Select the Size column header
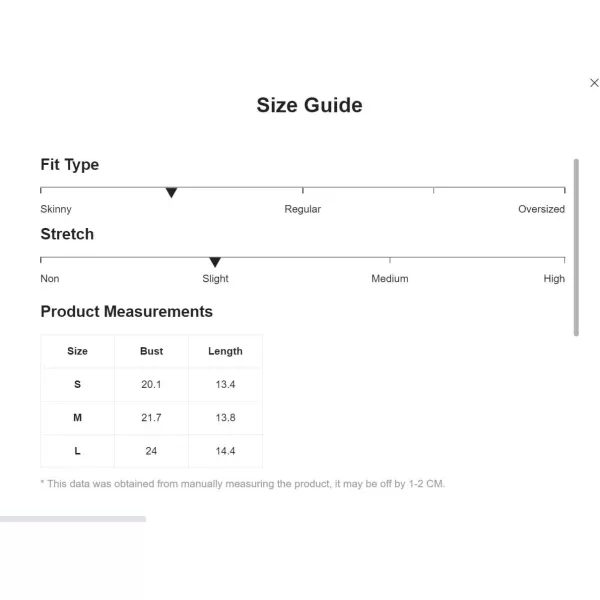Viewport: 600px width, 600px height. [x=77, y=351]
